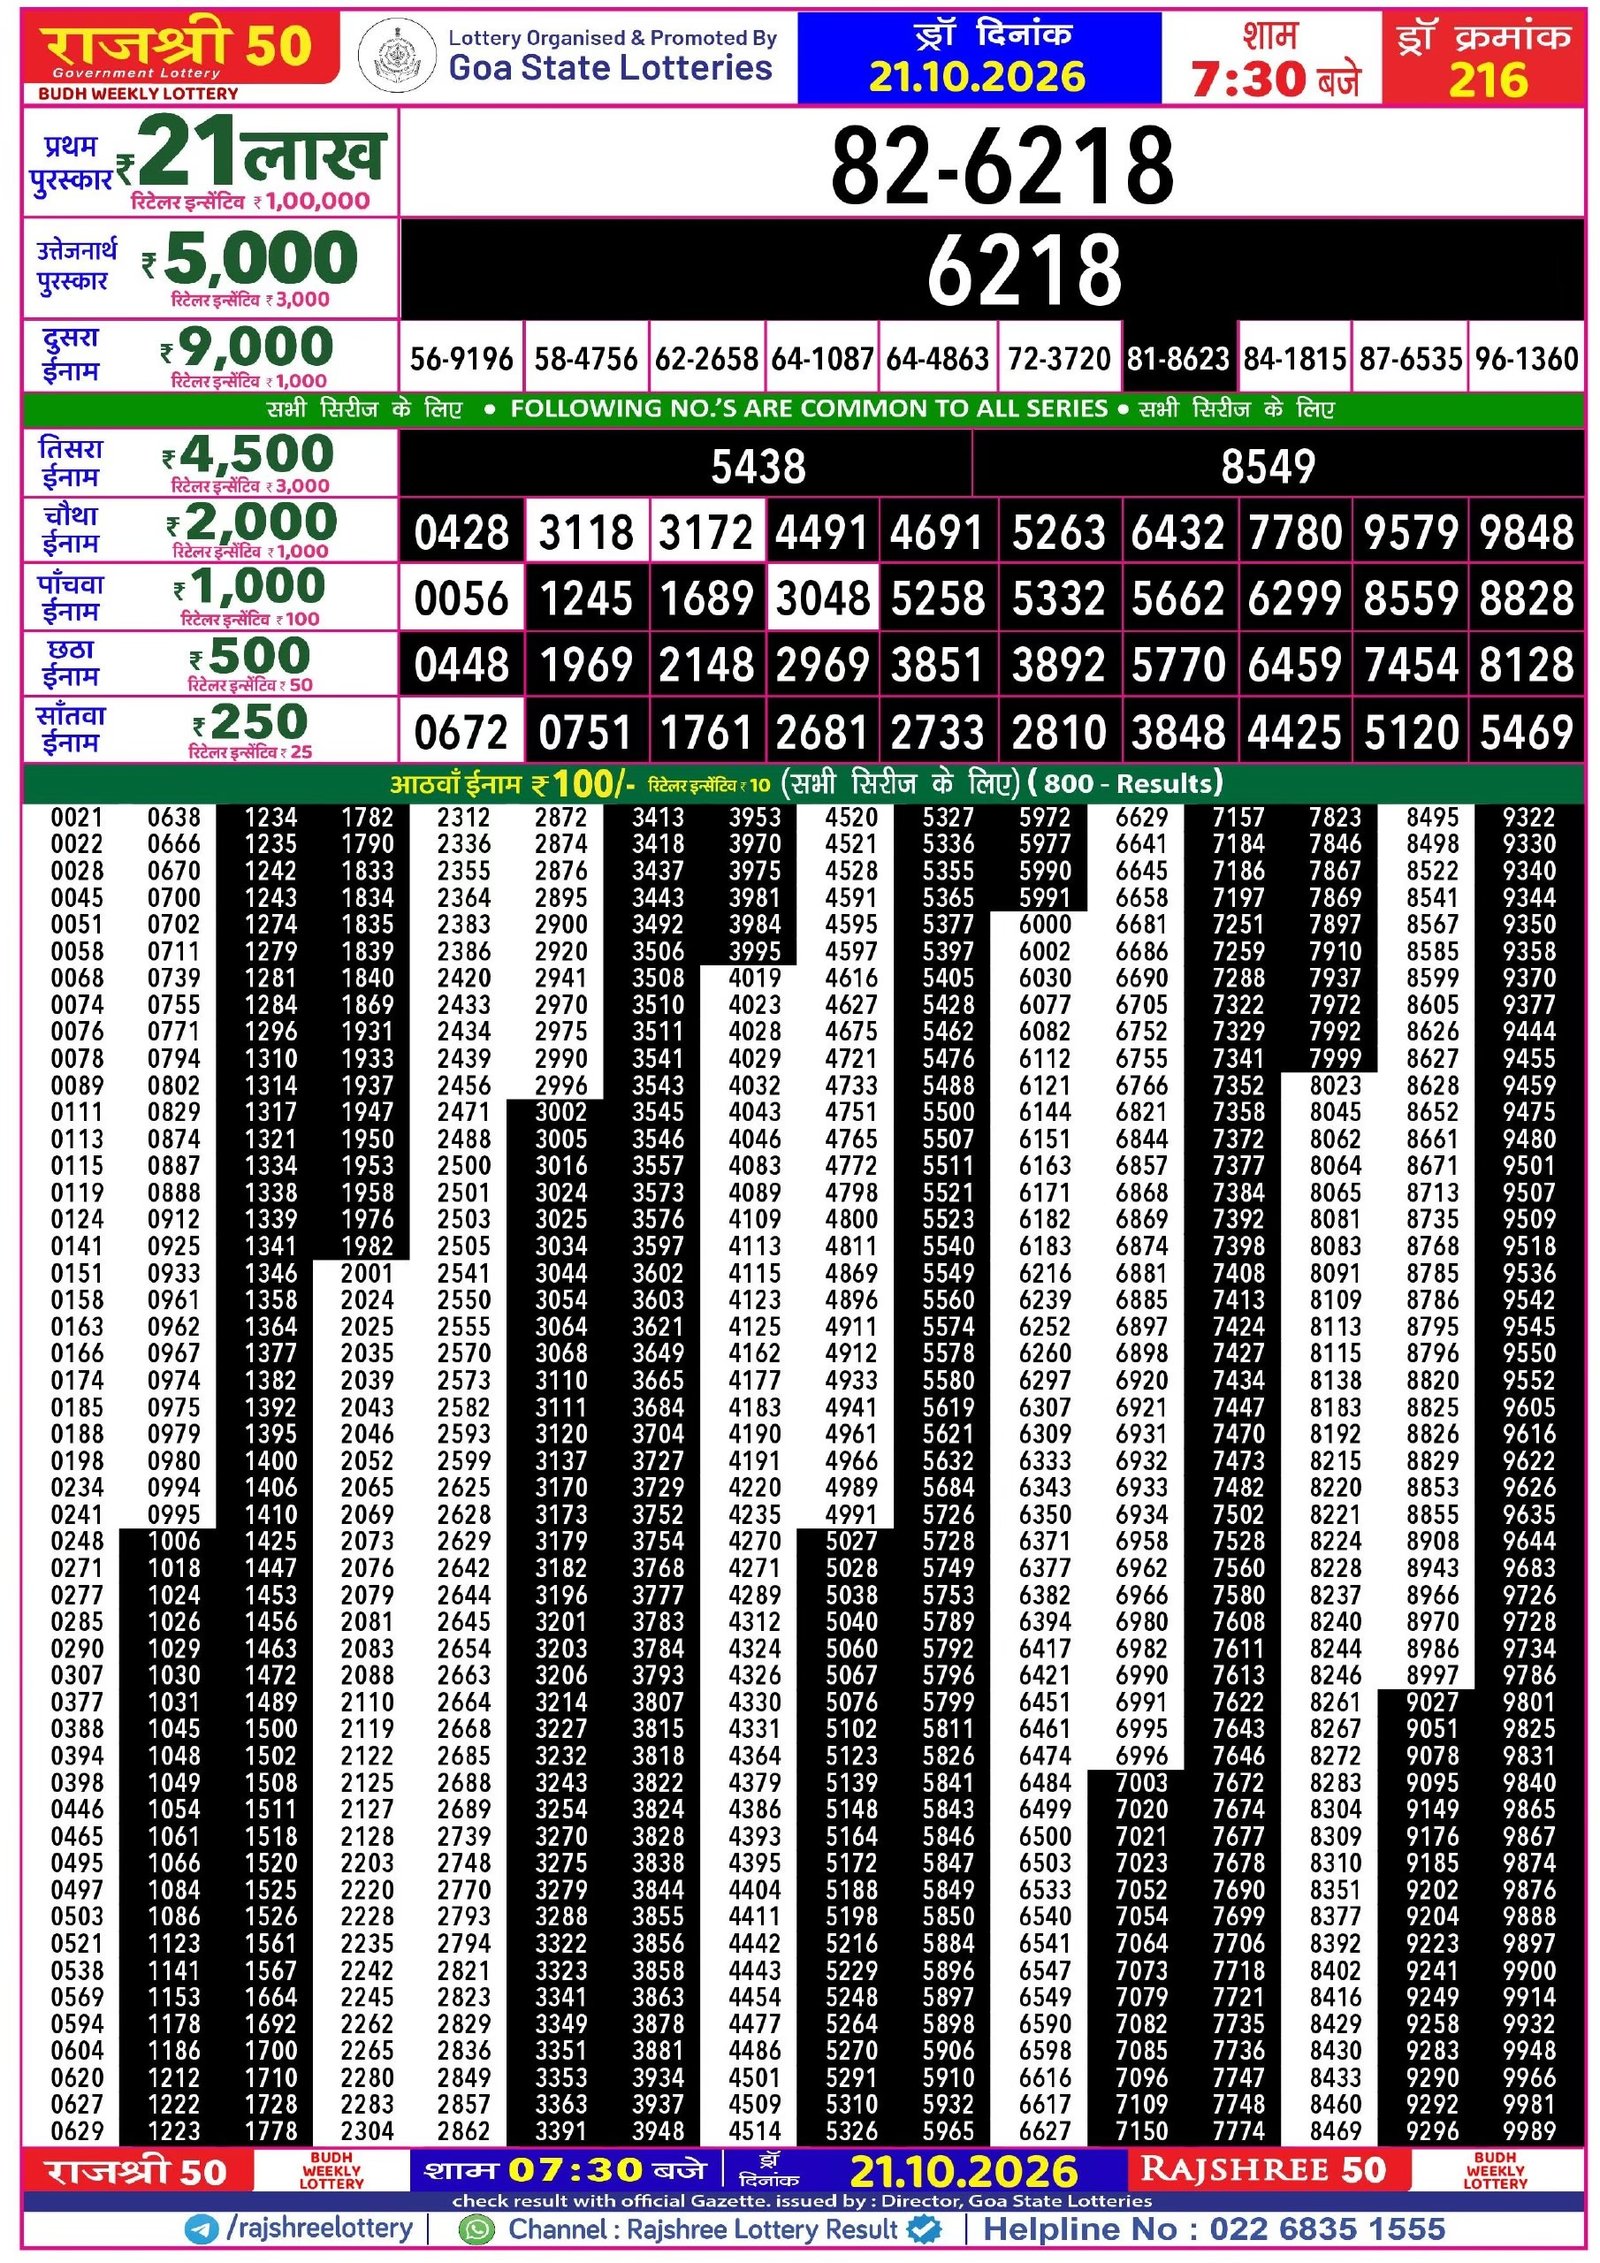Select the consolation number 6218
Viewport: 1600px width, 2263px height.
point(1024,271)
